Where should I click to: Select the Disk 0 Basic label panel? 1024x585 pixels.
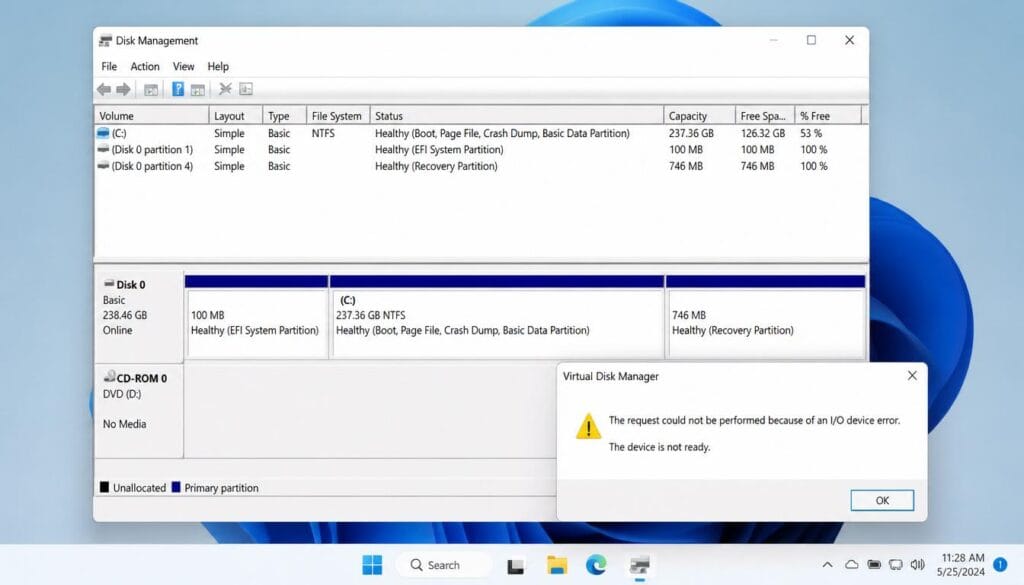click(x=139, y=315)
